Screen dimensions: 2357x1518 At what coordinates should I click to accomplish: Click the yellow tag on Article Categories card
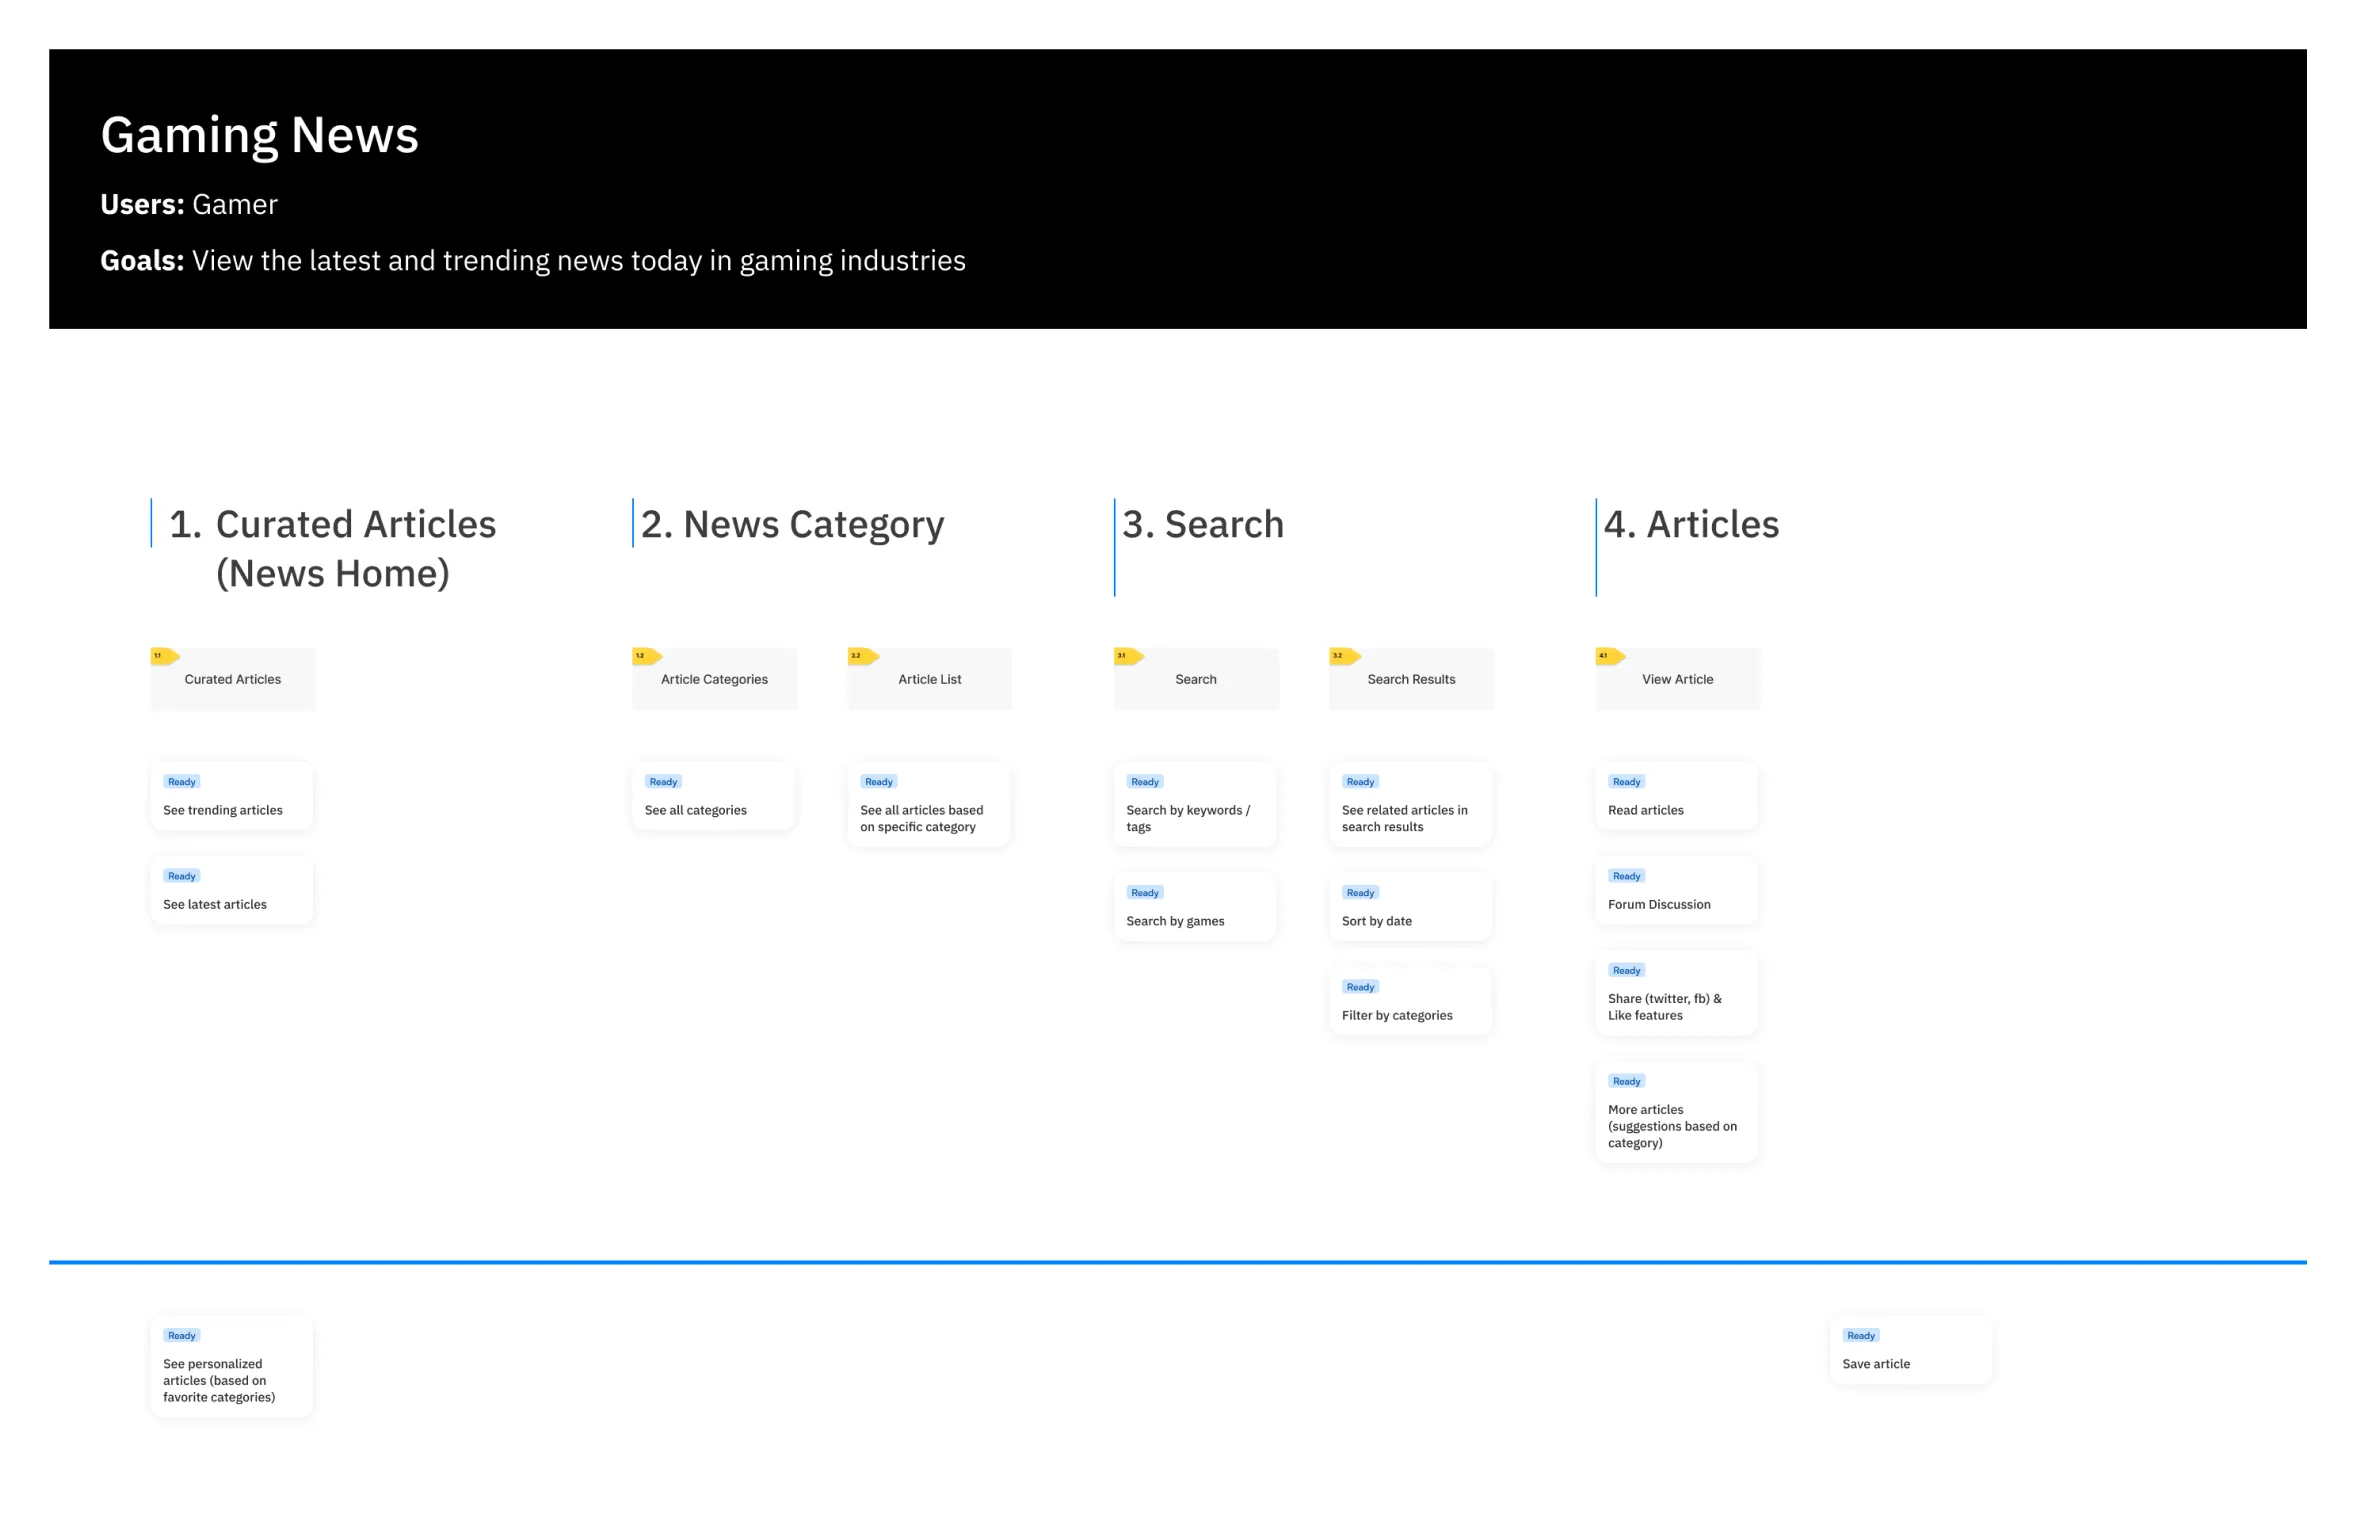coord(647,656)
